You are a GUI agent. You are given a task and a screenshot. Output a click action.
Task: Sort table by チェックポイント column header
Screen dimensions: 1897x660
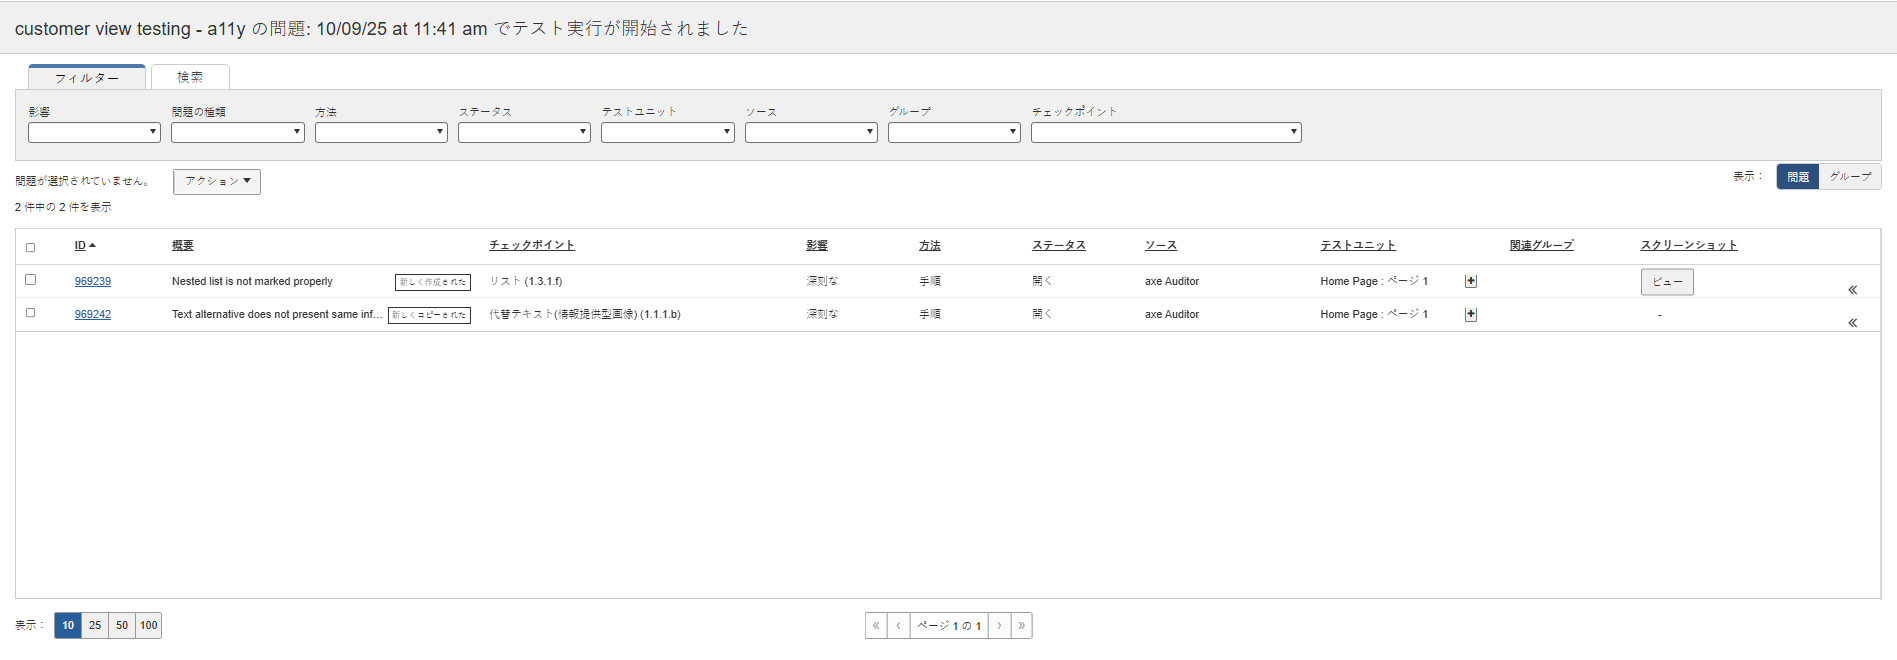point(532,246)
